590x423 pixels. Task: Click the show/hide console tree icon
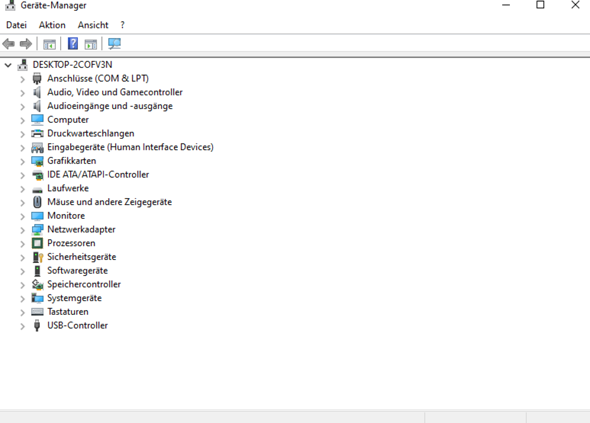tap(49, 44)
